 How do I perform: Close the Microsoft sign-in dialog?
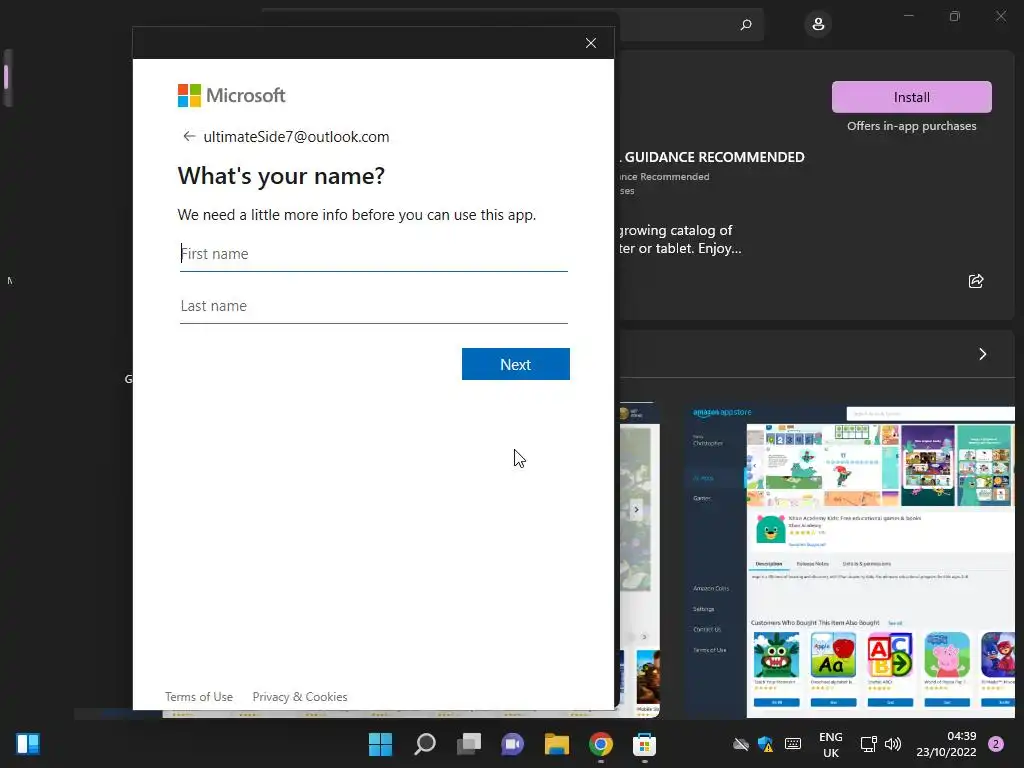coord(590,43)
